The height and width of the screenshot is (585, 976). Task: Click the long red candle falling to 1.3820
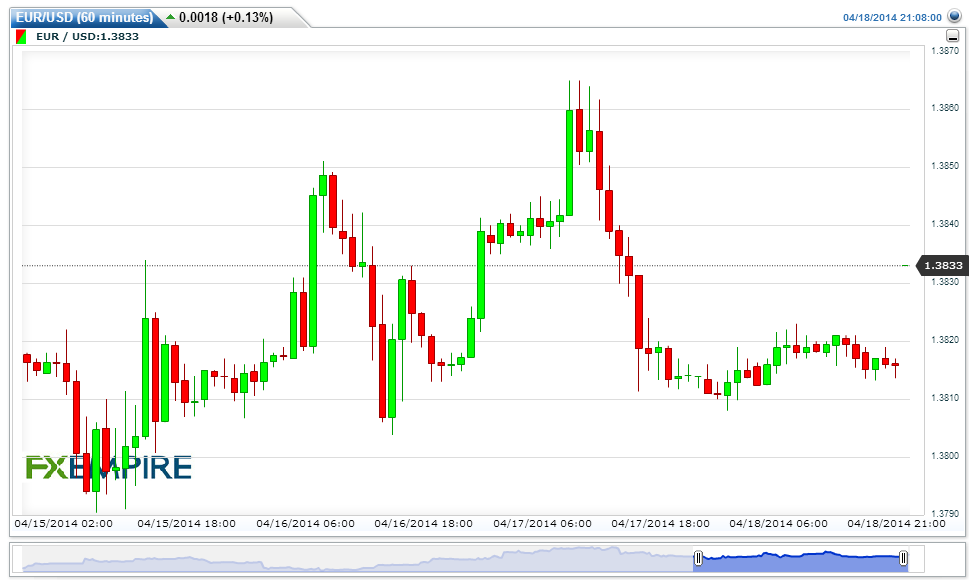[x=639, y=312]
